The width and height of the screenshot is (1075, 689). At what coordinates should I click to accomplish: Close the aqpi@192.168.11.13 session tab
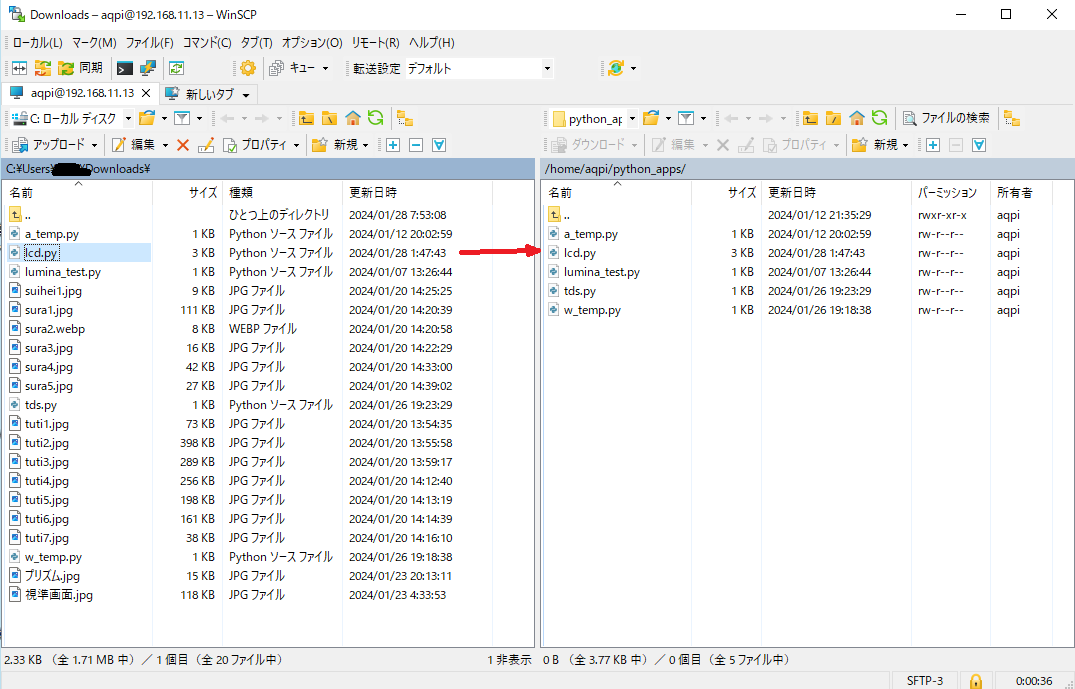click(146, 93)
